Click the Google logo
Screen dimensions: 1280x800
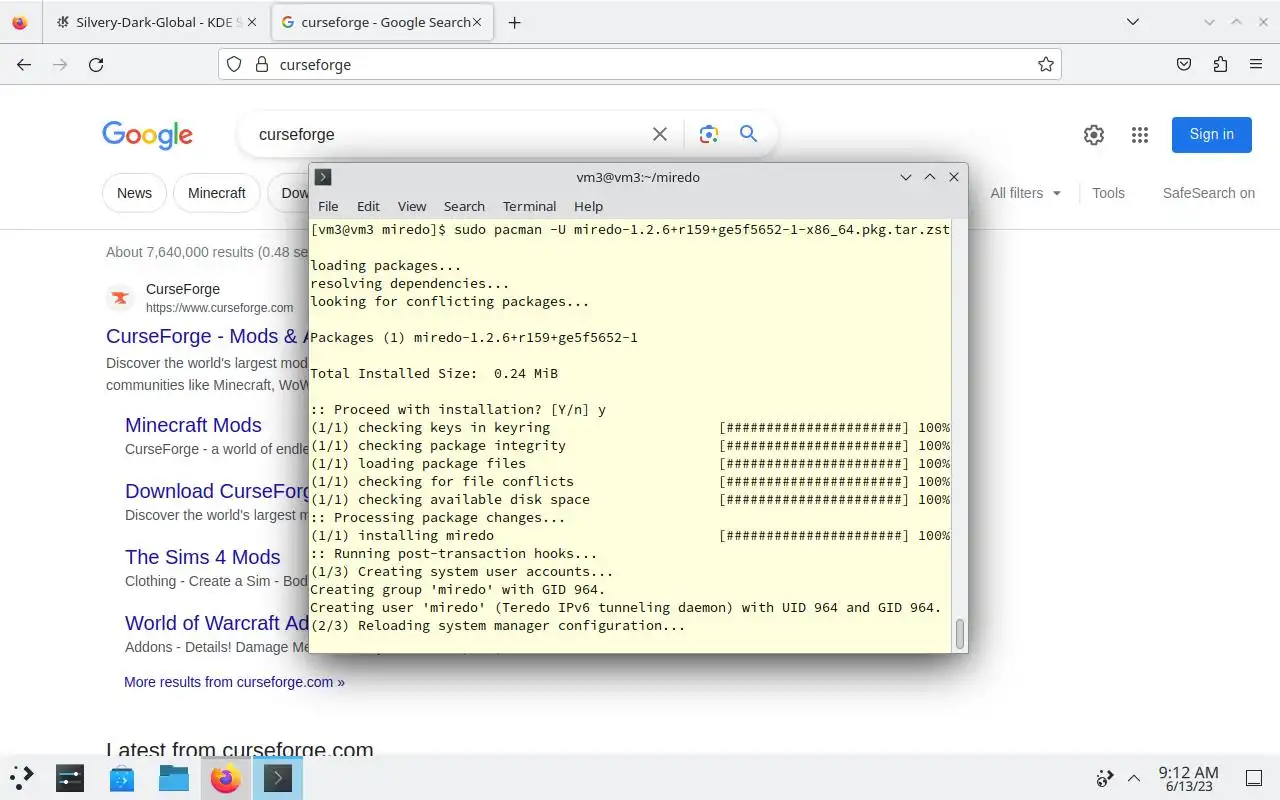click(147, 135)
